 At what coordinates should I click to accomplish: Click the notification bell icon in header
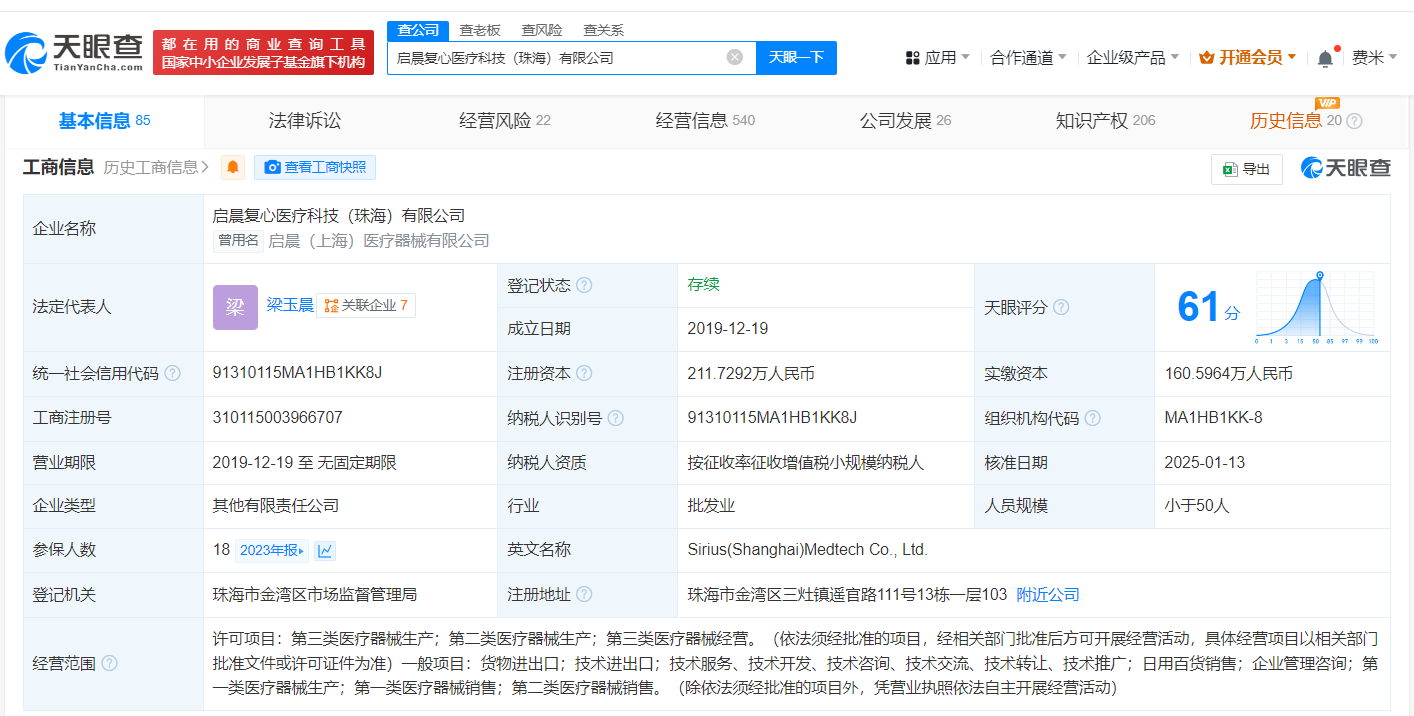(x=1325, y=58)
